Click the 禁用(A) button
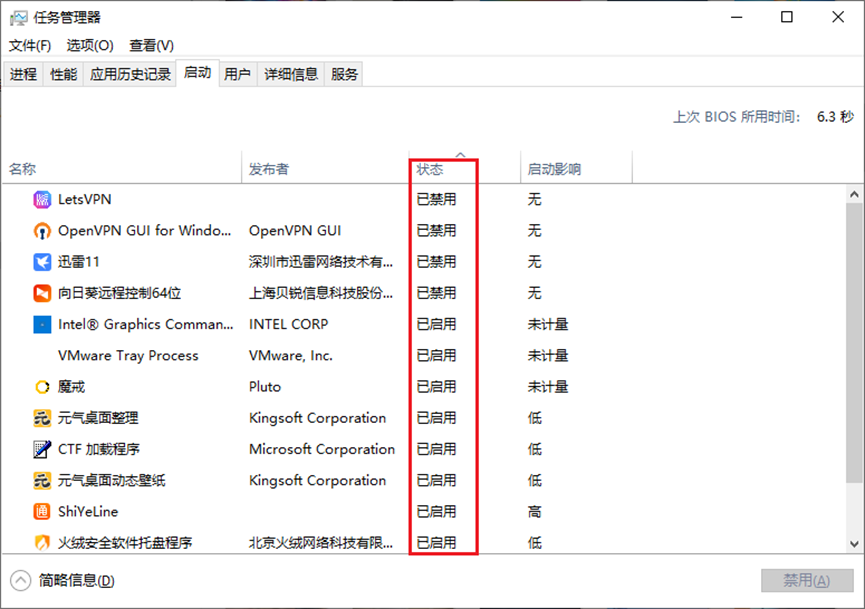The image size is (865, 609). (807, 580)
